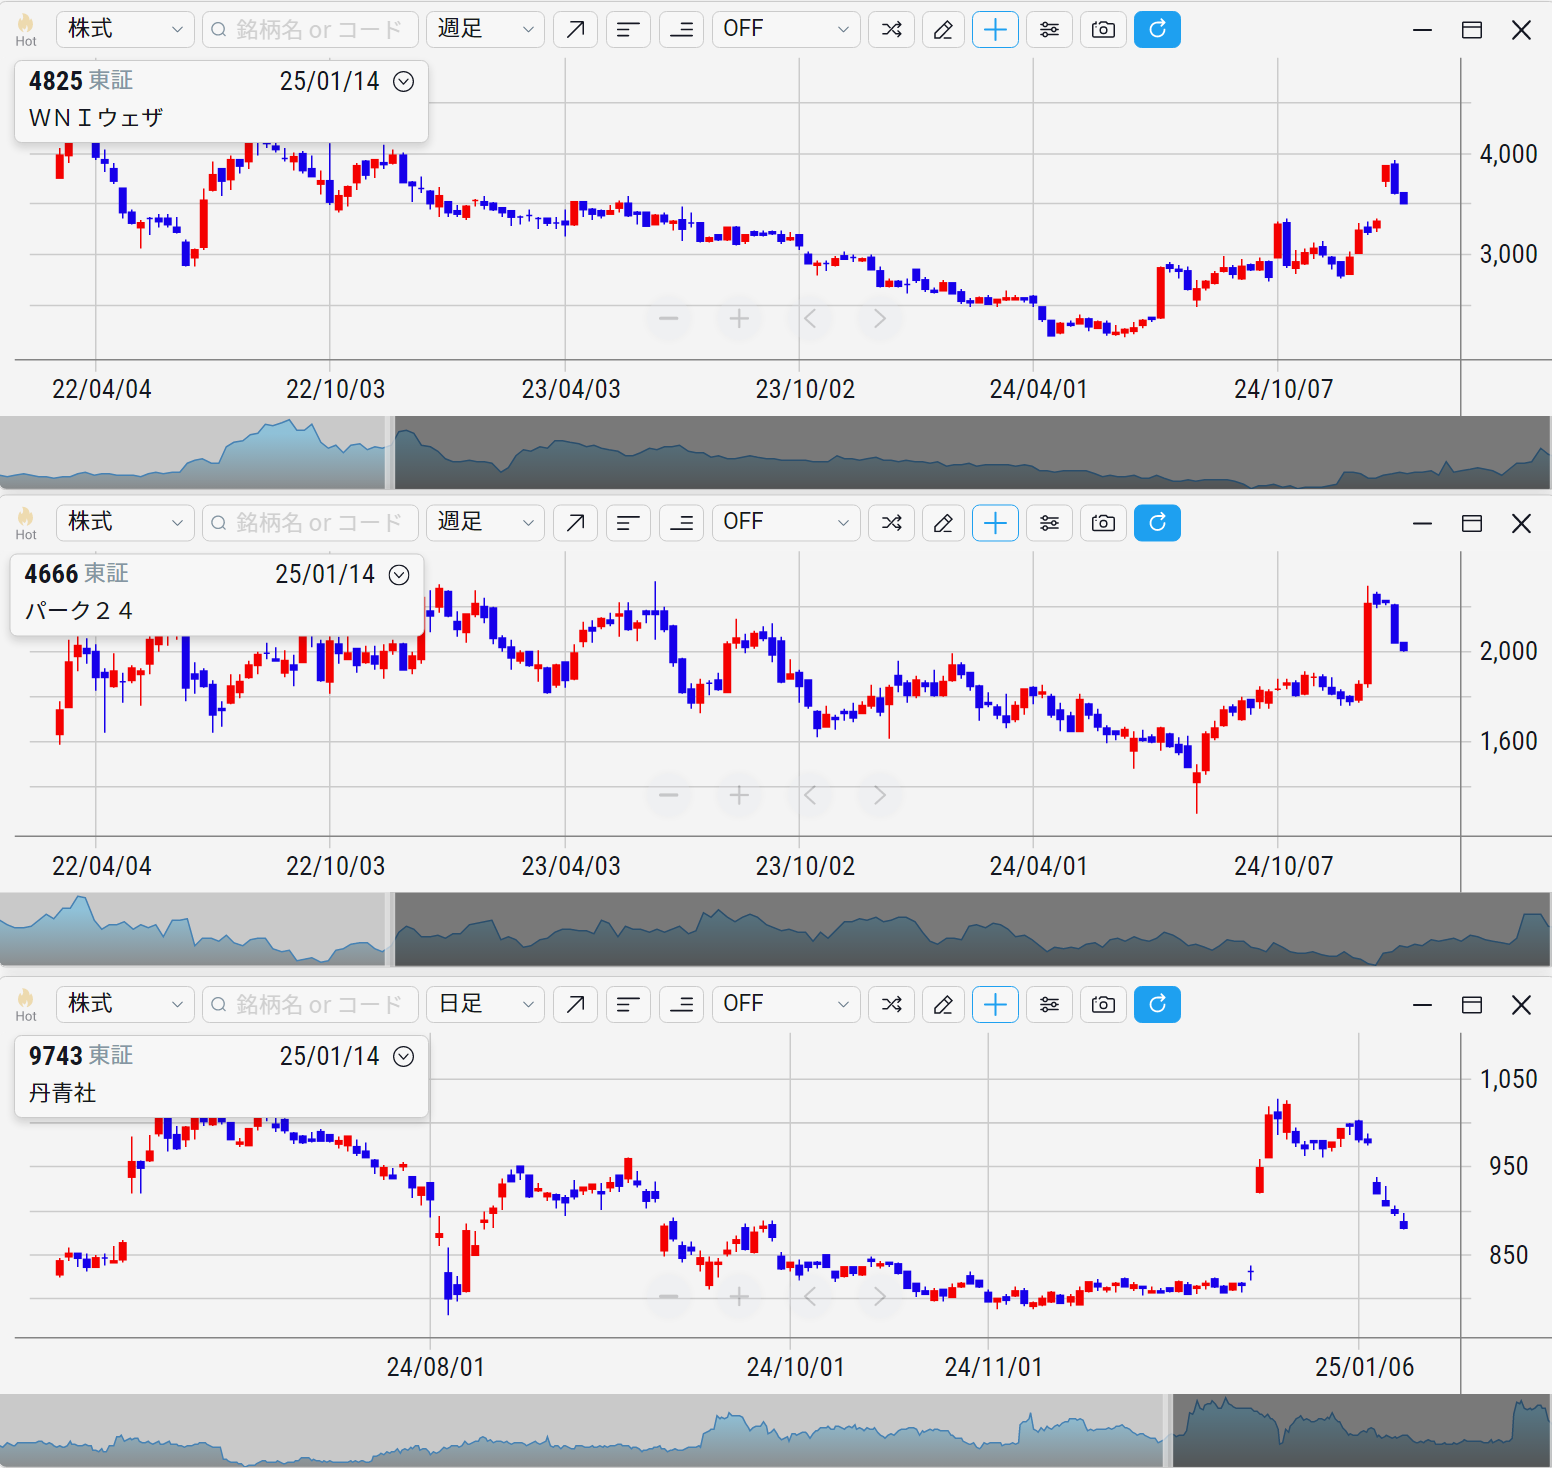Open the OFF dropdown in 4666 chart
The width and height of the screenshot is (1552, 1468).
pyautogui.click(x=786, y=523)
